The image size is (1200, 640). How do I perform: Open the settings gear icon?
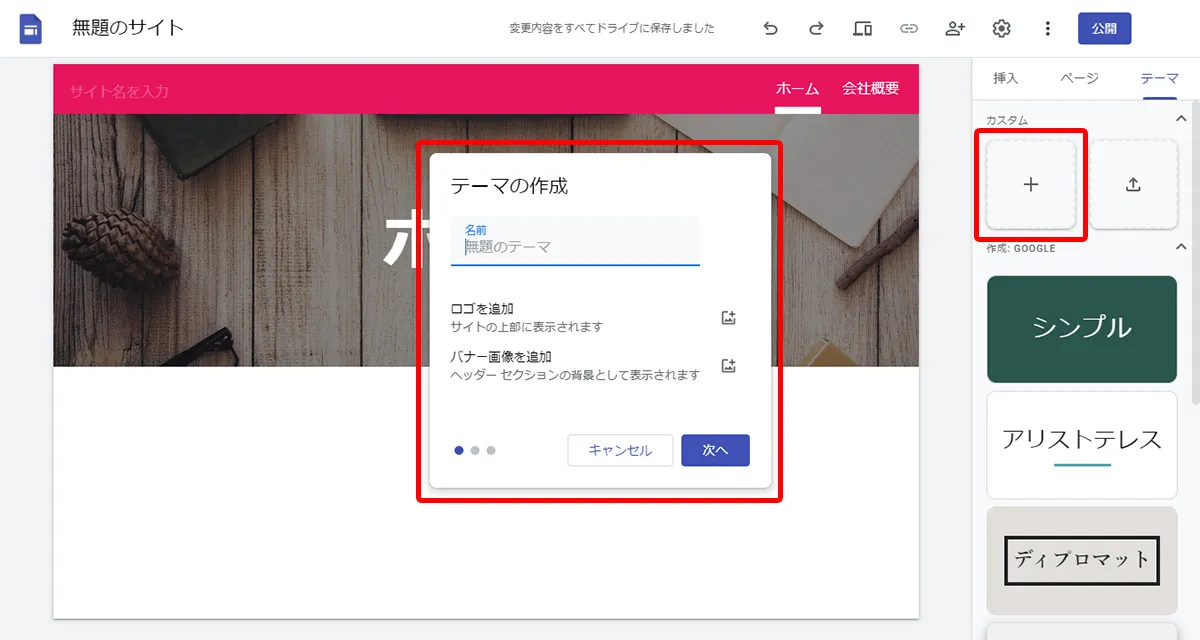[1000, 28]
